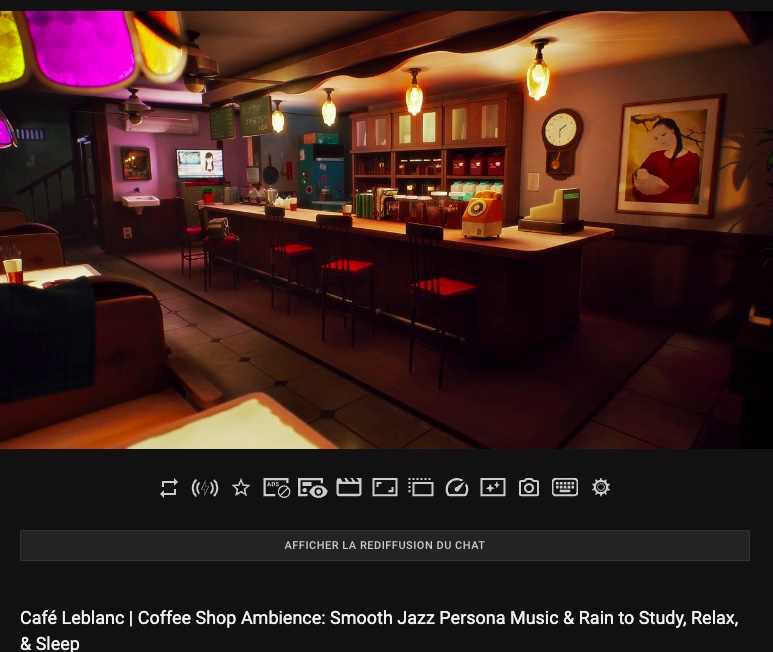This screenshot has height=652, width=773.
Task: Click the star favorite icon
Action: point(241,488)
